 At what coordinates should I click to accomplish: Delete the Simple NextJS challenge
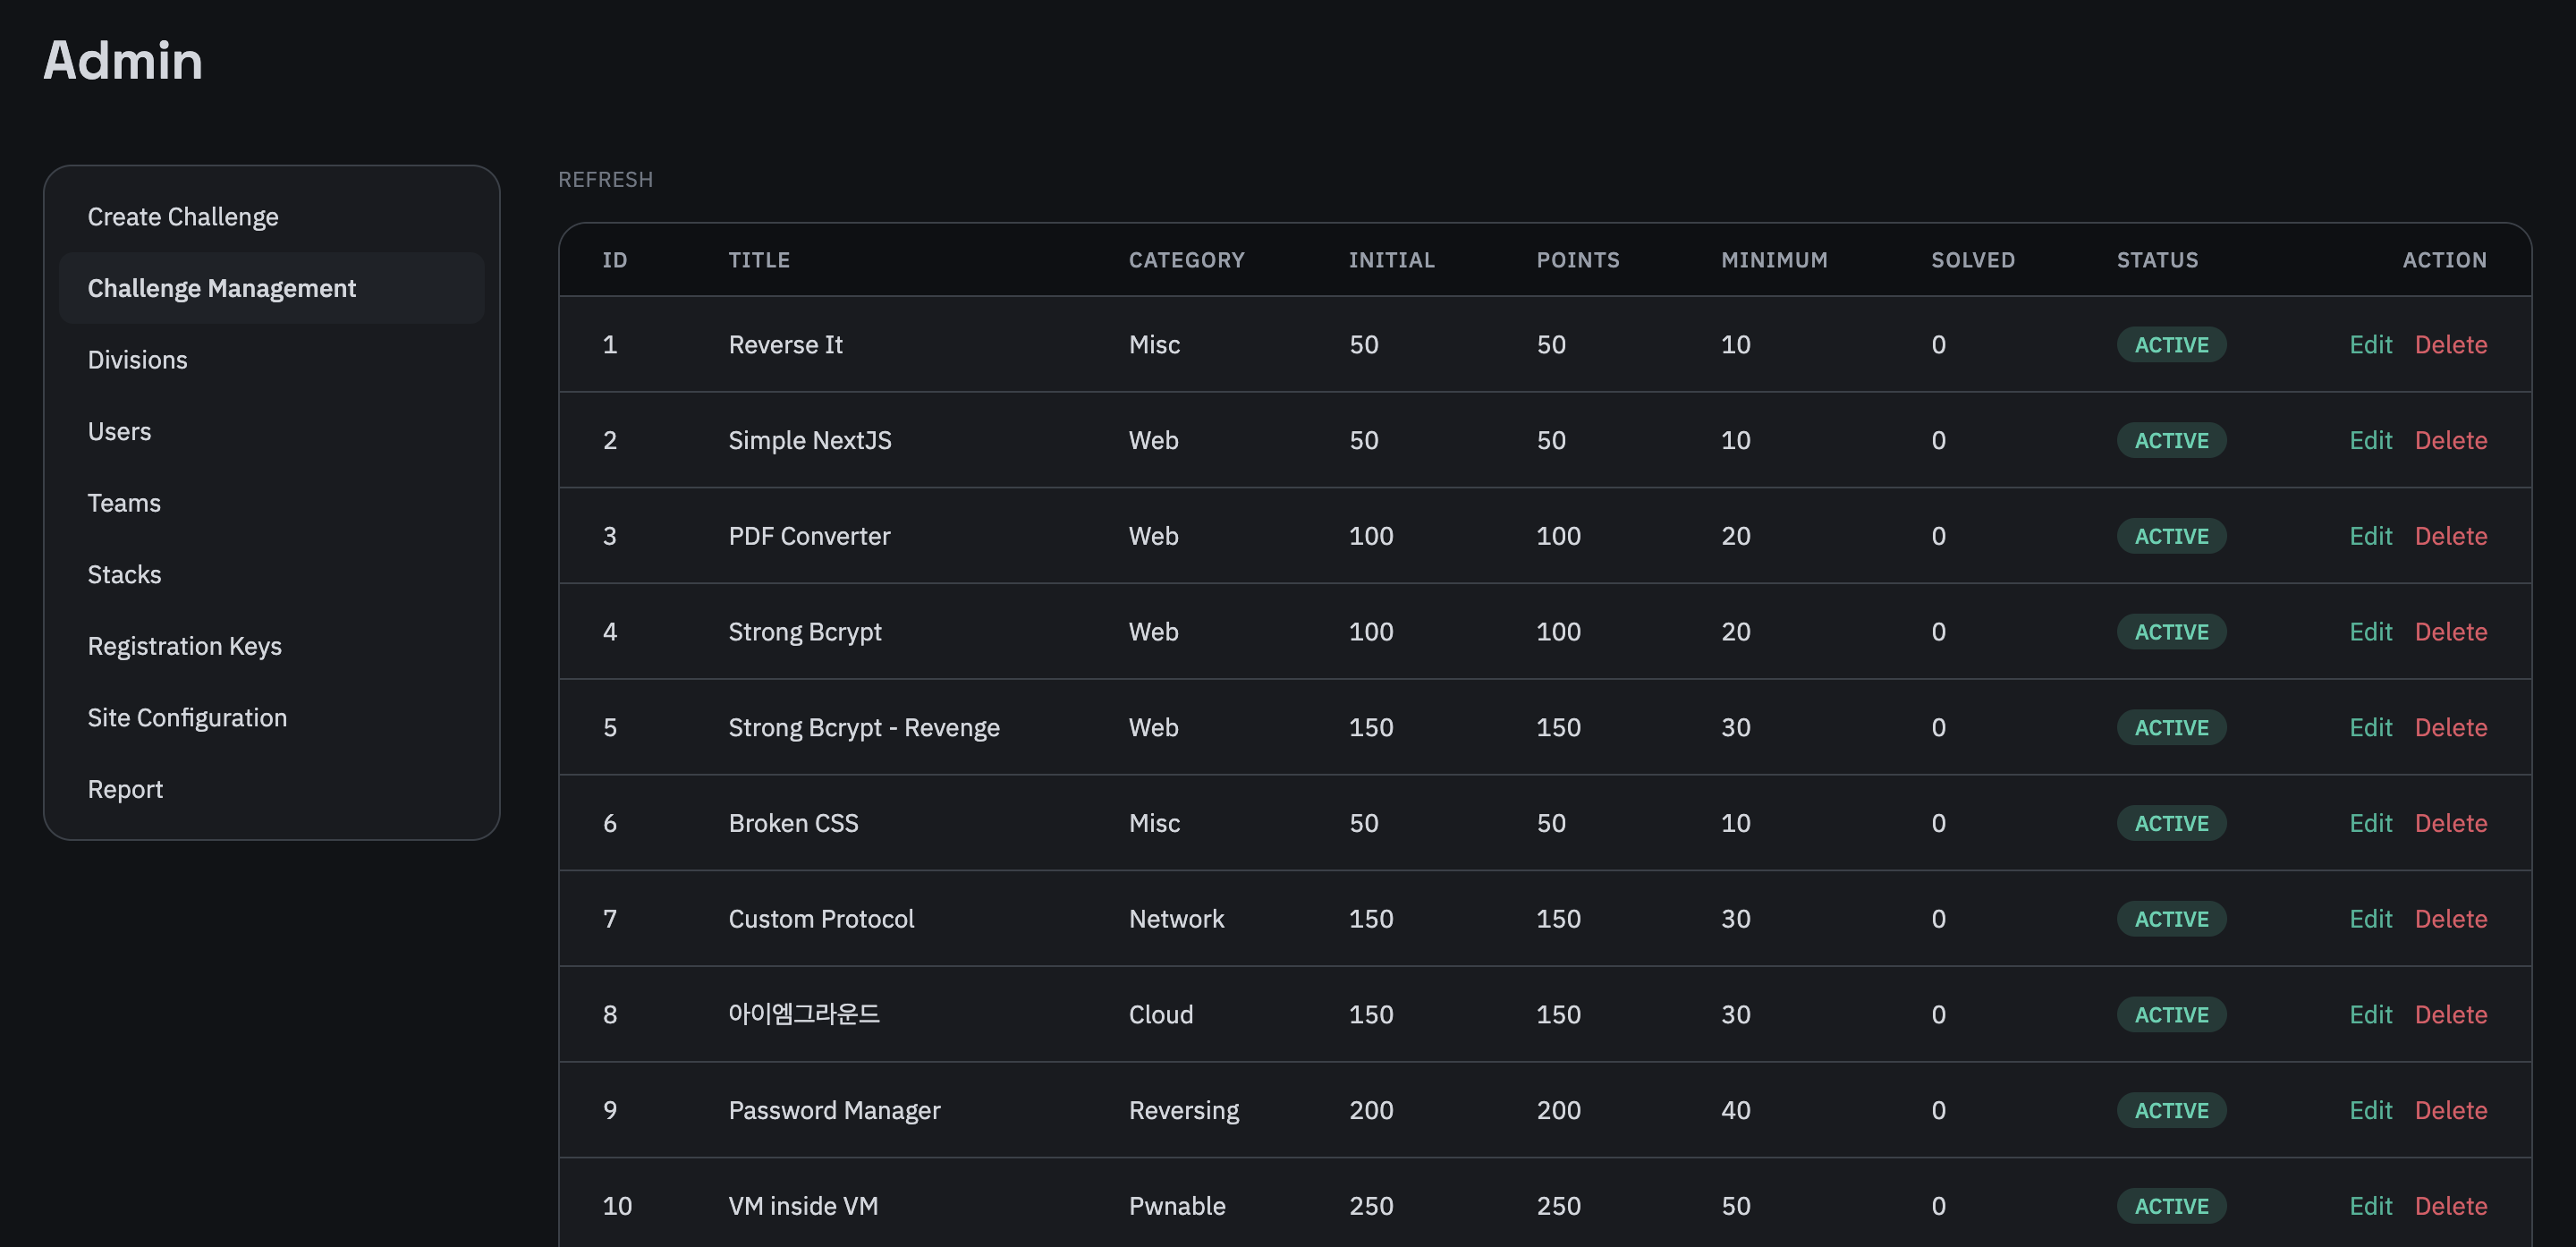[2450, 440]
